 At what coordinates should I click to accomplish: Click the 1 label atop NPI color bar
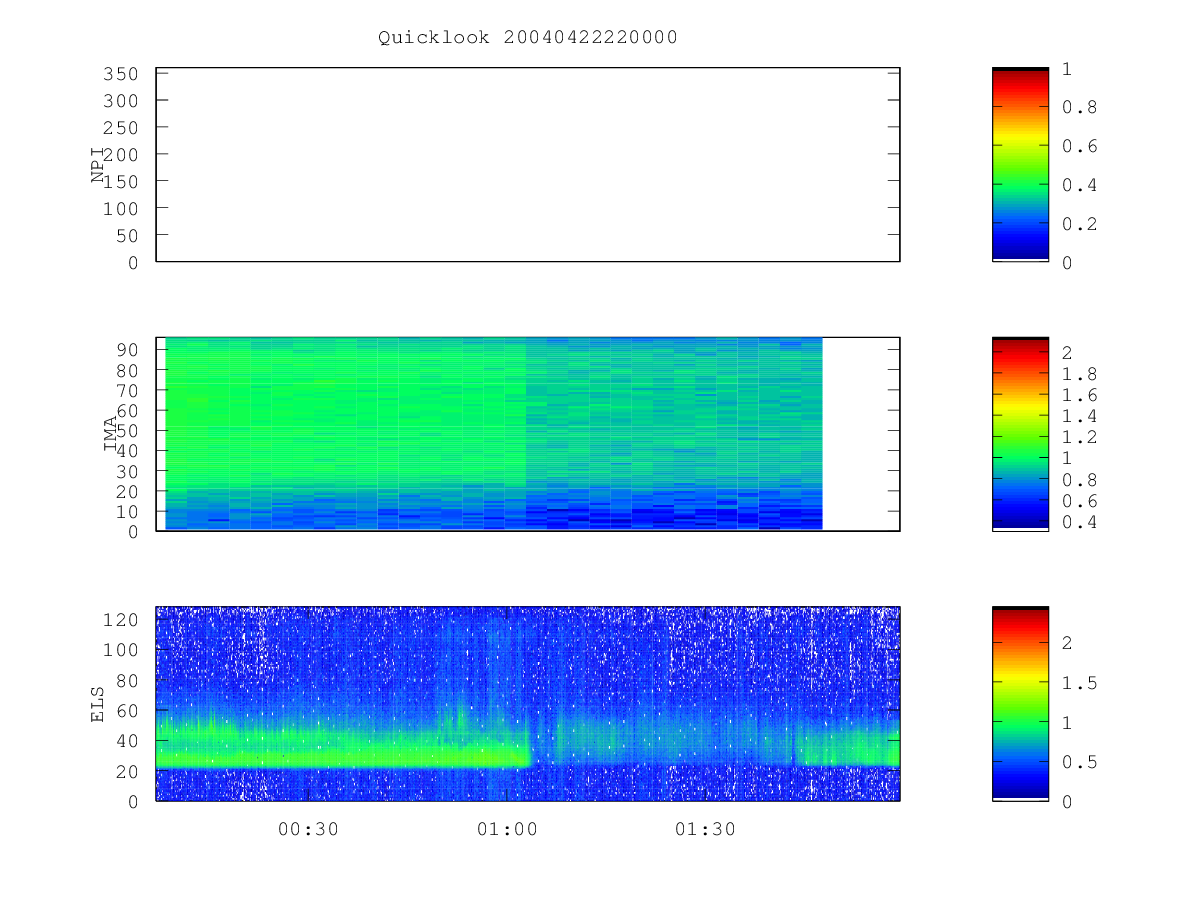1068,68
